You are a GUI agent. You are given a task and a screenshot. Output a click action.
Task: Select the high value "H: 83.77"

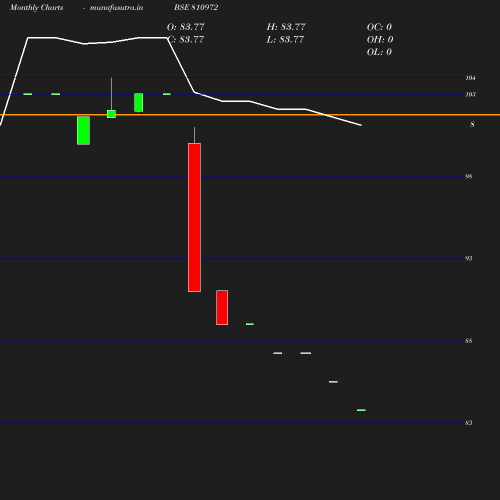(x=286, y=27)
